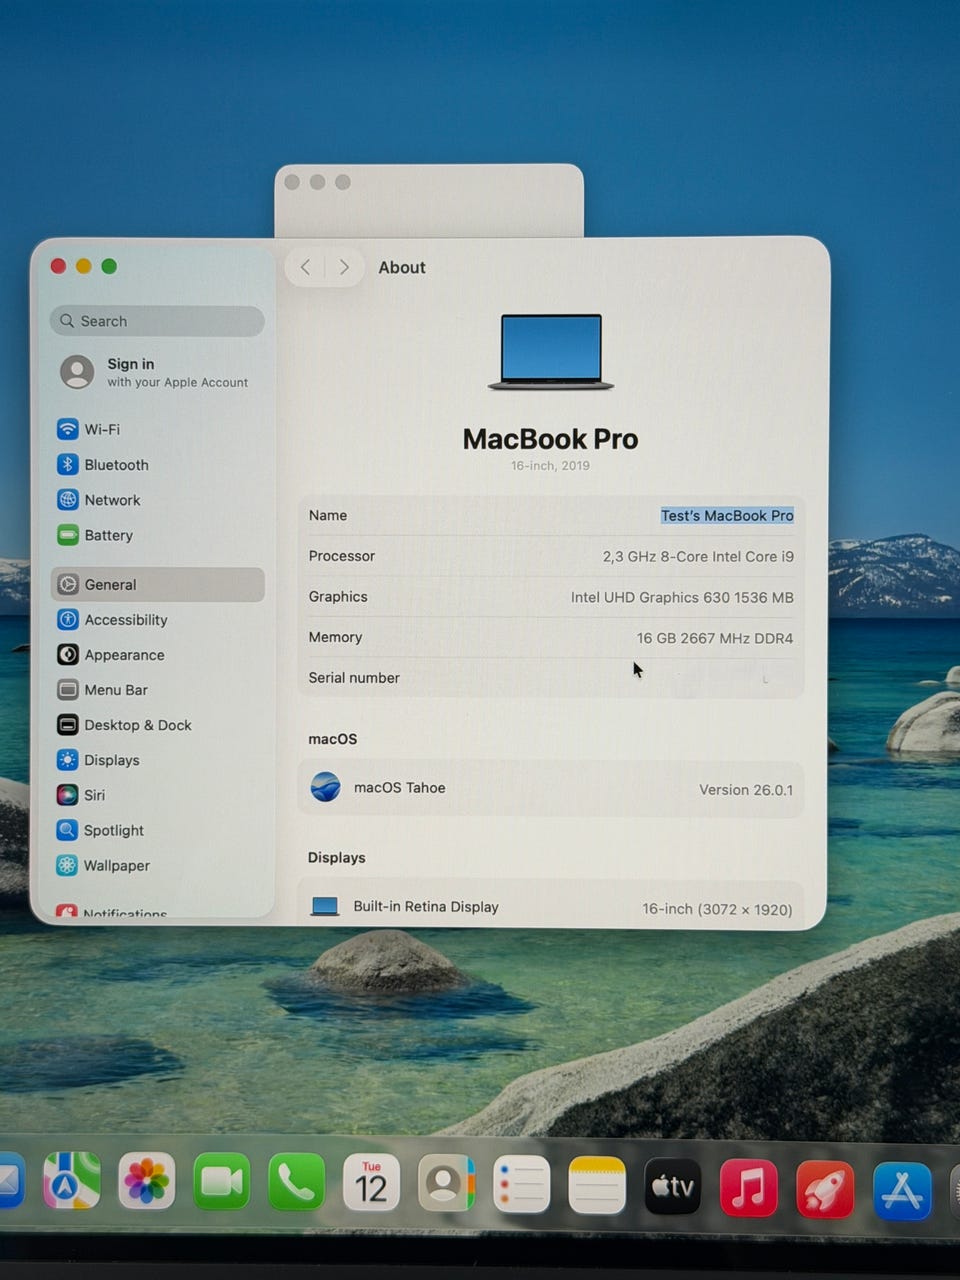Screen dimensions: 960x1280
Task: Open Photos from the Dock
Action: tap(147, 1182)
